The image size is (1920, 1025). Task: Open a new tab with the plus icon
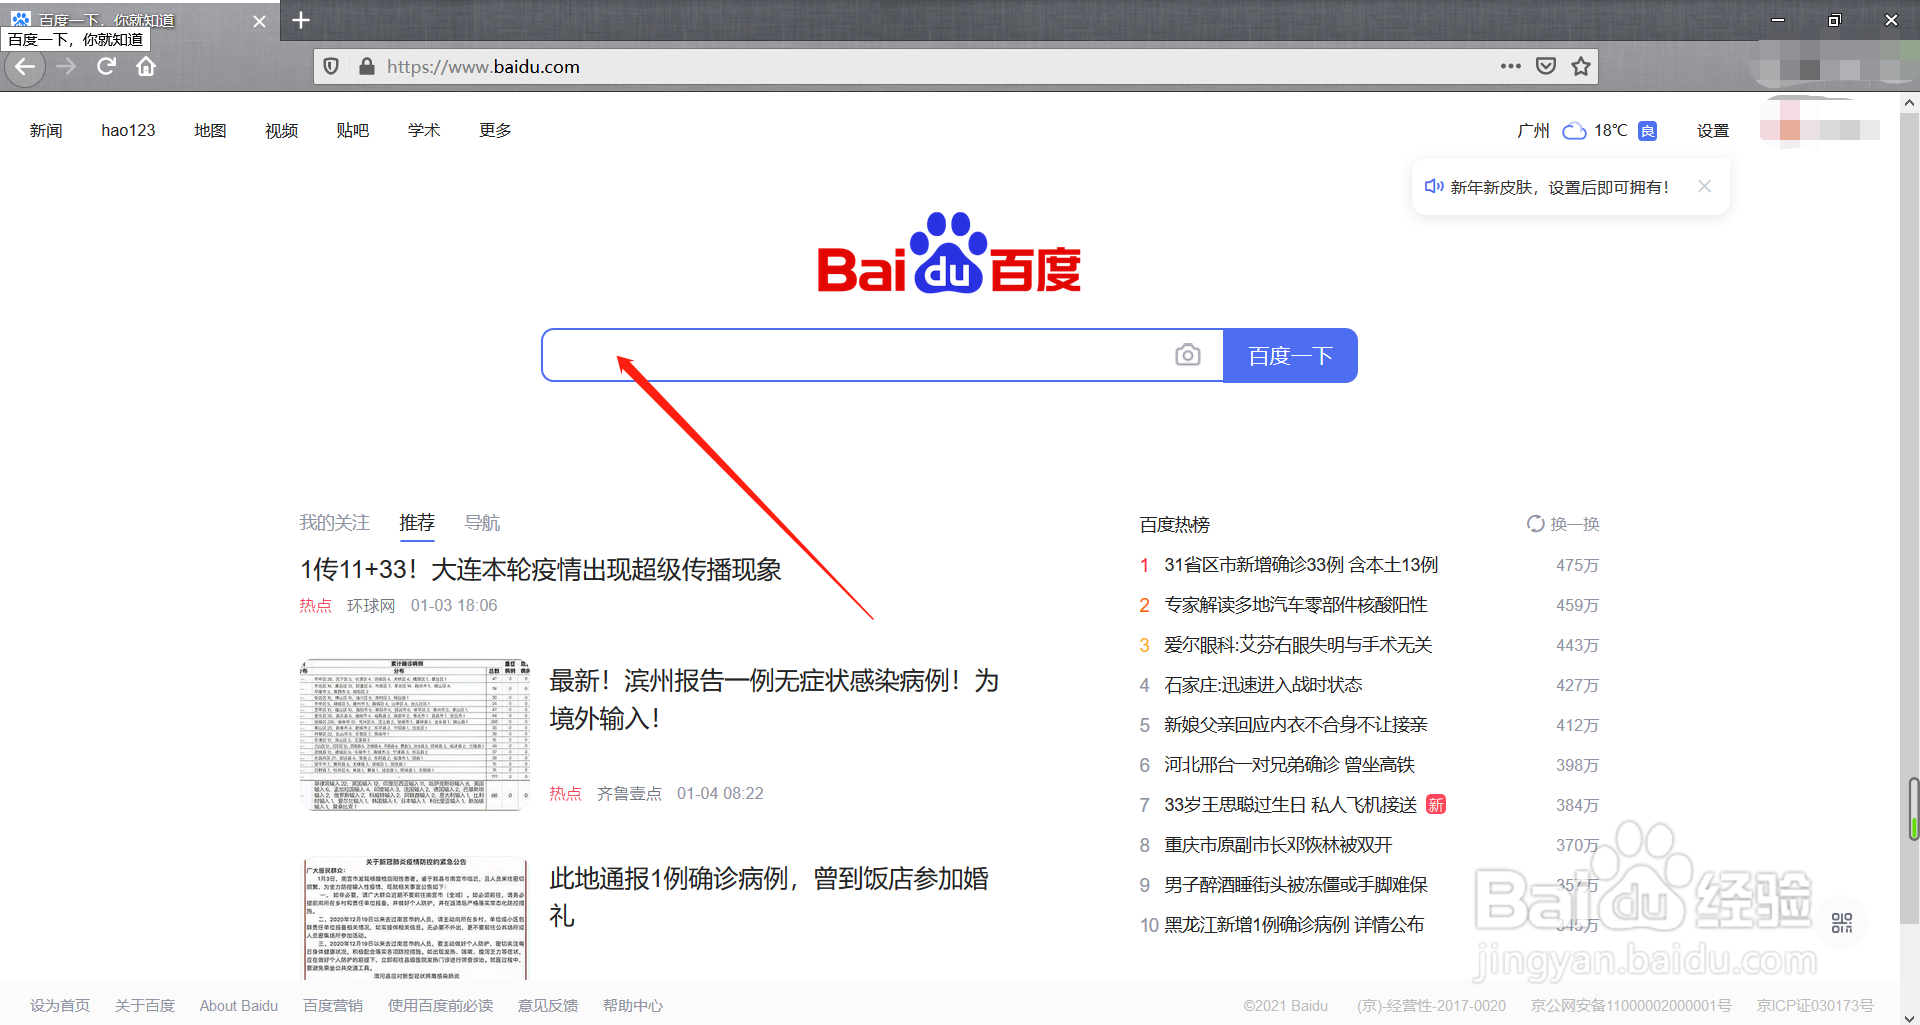click(x=301, y=20)
